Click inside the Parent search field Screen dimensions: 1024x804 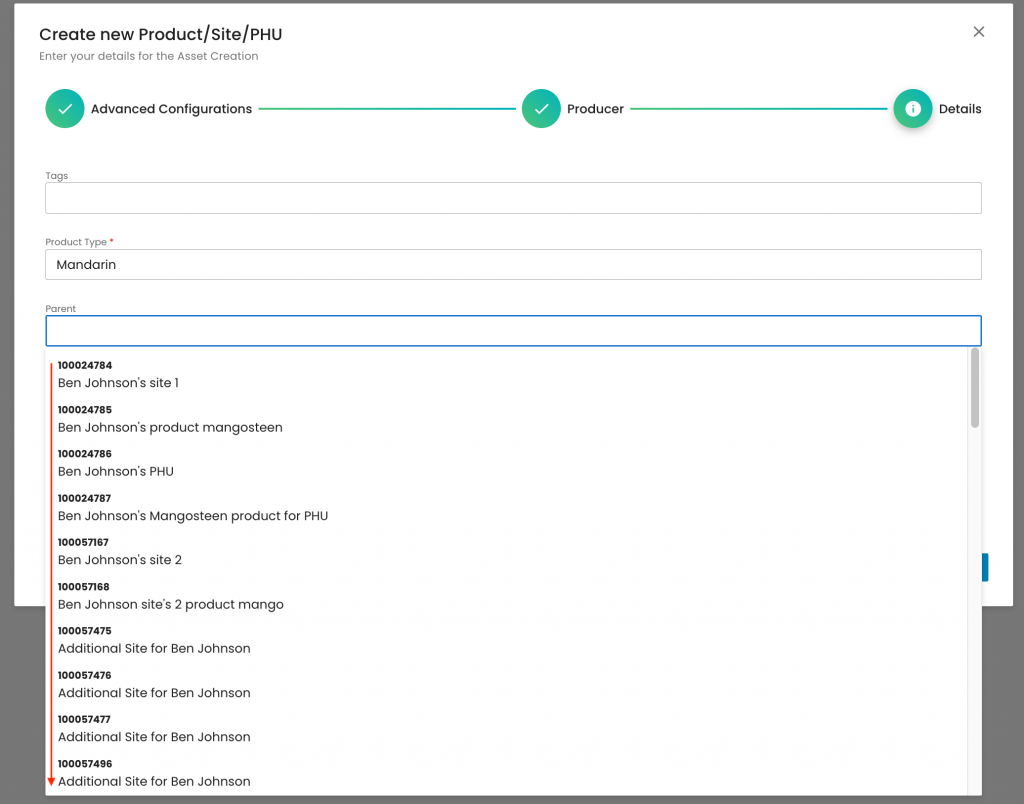[513, 331]
